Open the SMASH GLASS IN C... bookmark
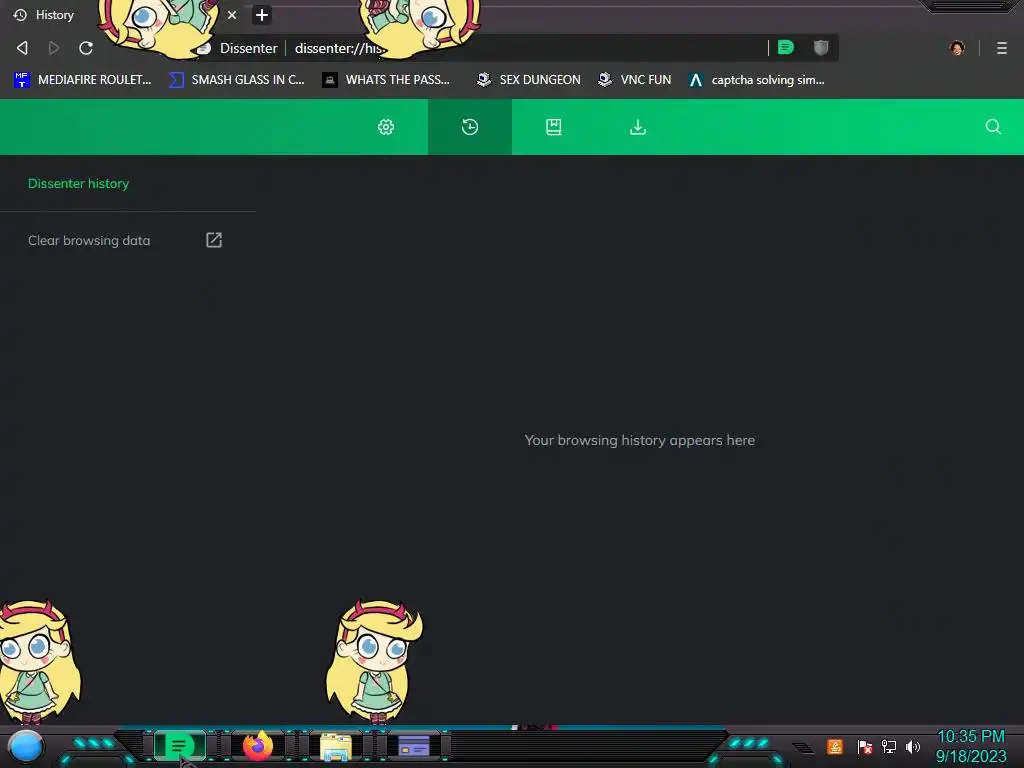 (x=237, y=80)
